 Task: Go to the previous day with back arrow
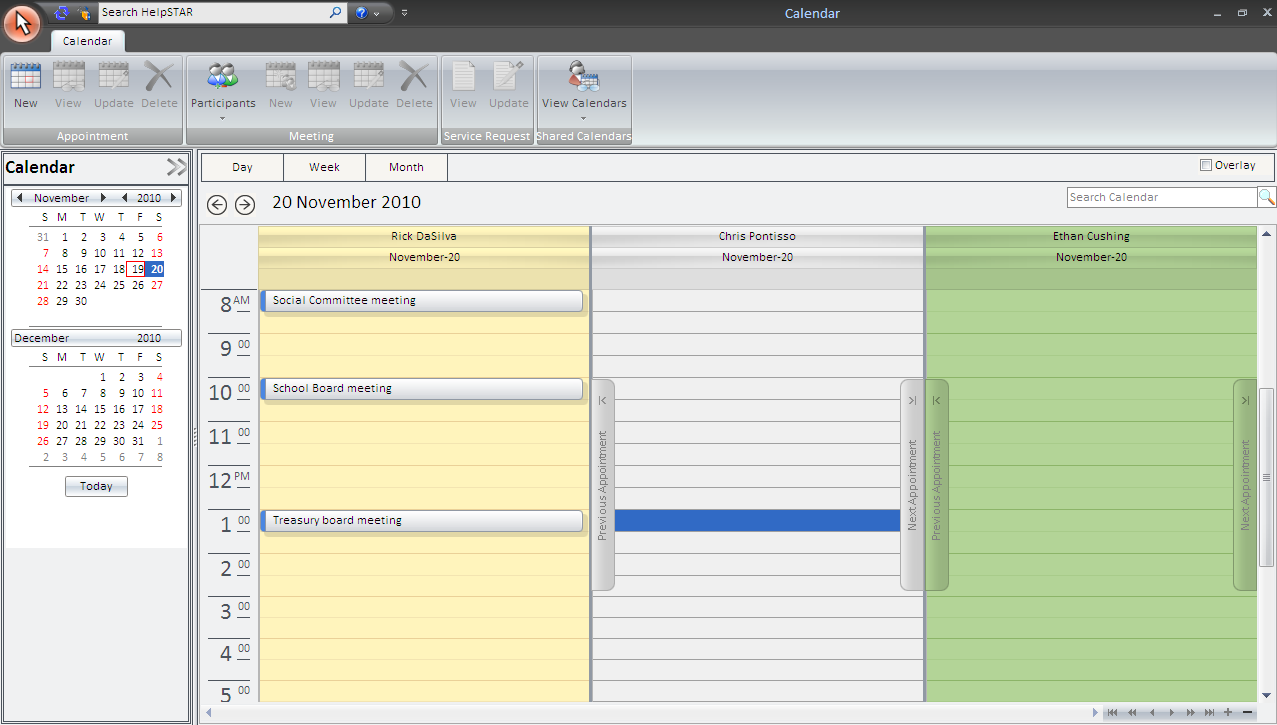click(x=216, y=204)
